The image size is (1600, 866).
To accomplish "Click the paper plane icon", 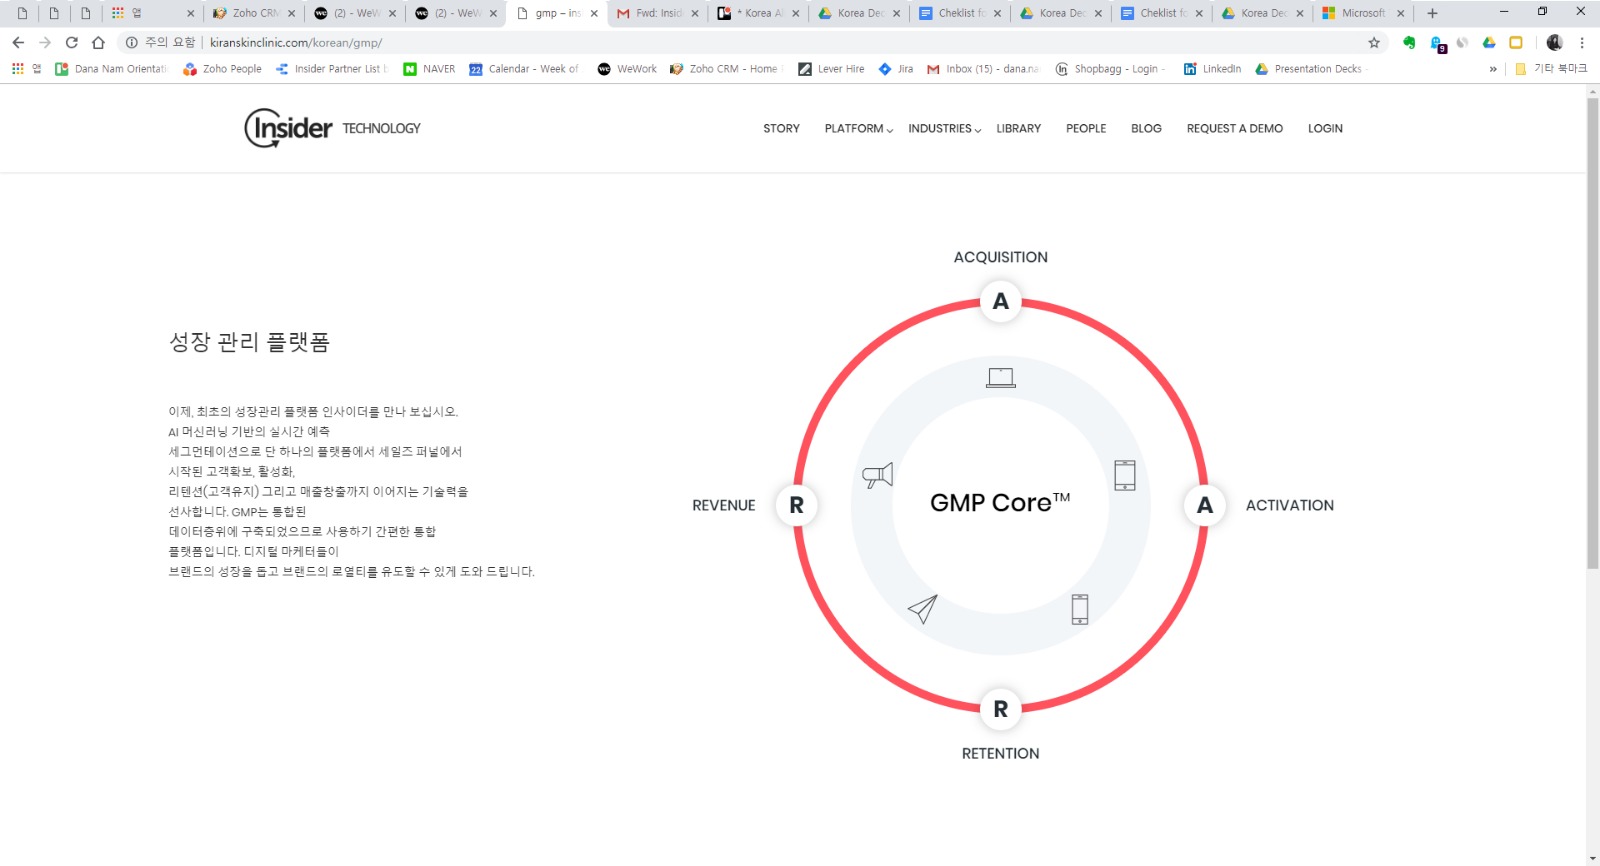I will coord(922,609).
